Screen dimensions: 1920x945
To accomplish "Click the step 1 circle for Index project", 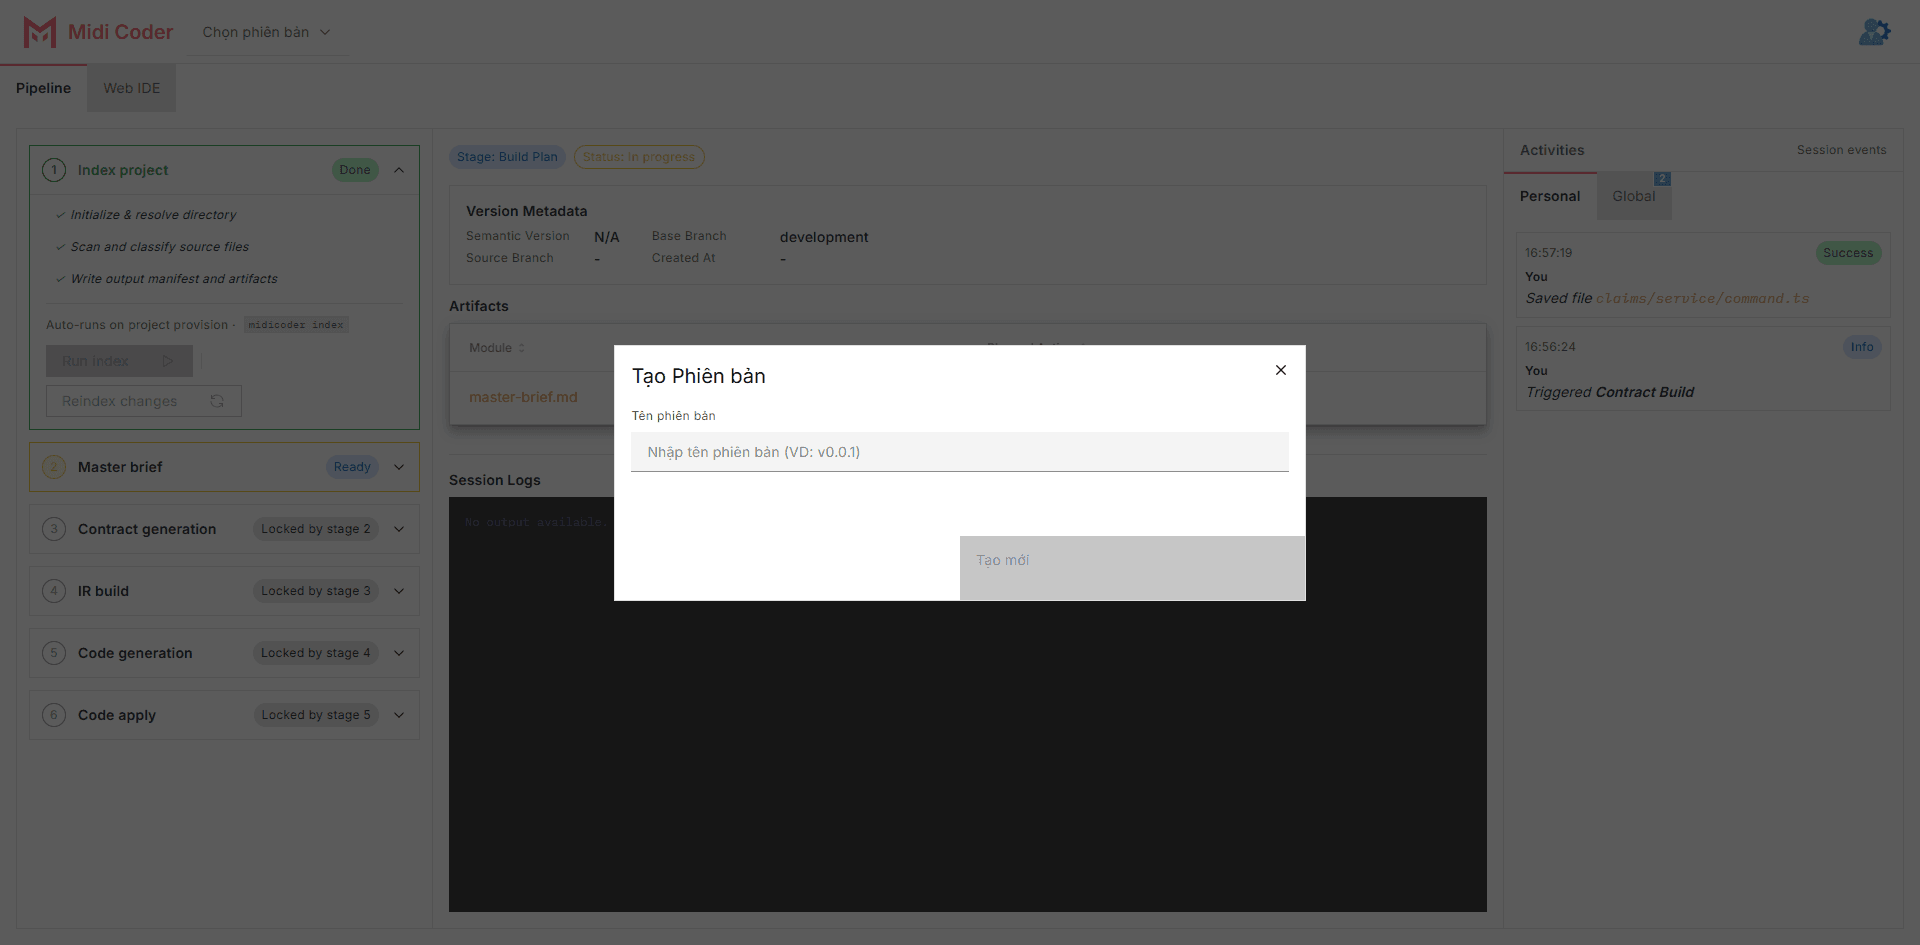I will tap(54, 170).
